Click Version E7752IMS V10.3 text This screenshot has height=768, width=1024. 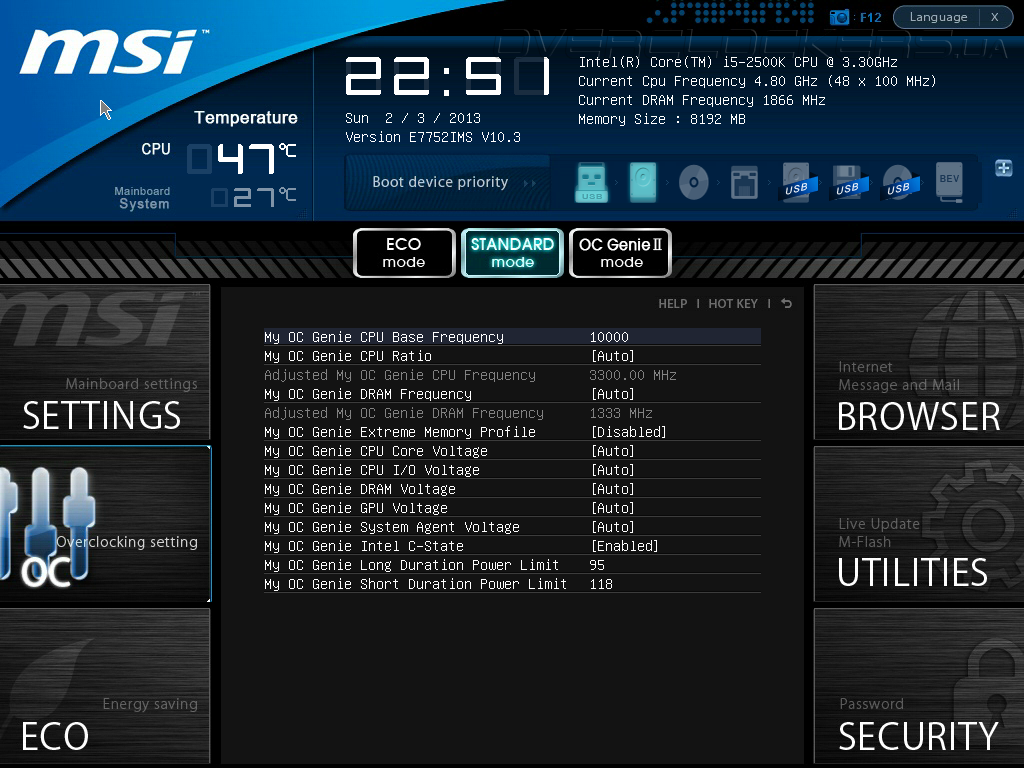[x=433, y=137]
